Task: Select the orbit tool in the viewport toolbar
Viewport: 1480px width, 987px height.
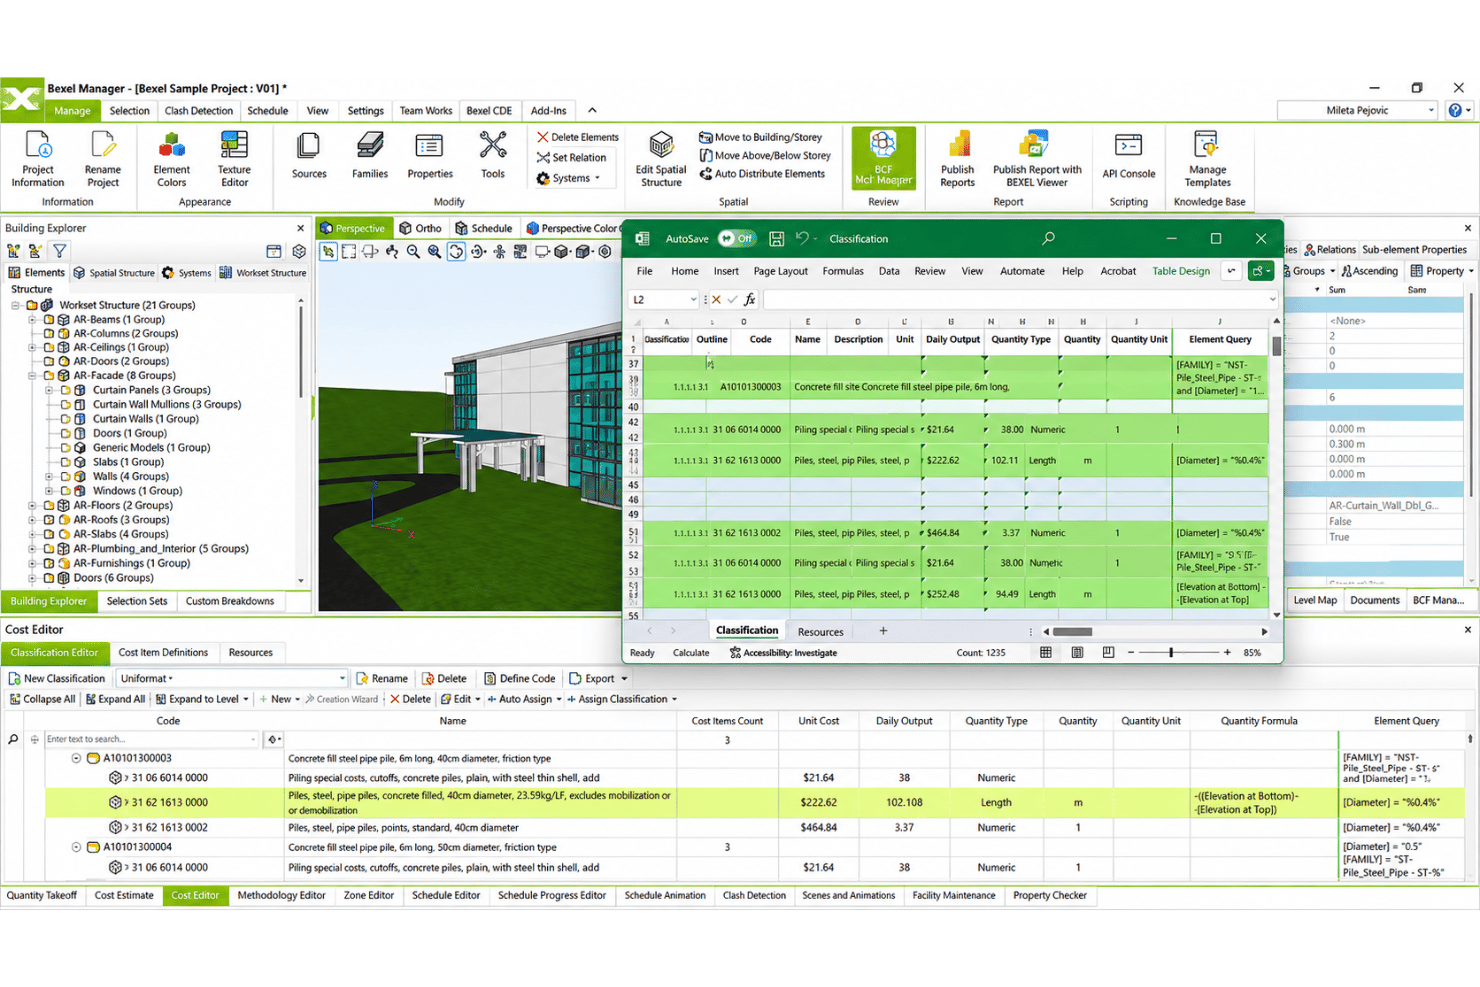Action: pos(456,252)
